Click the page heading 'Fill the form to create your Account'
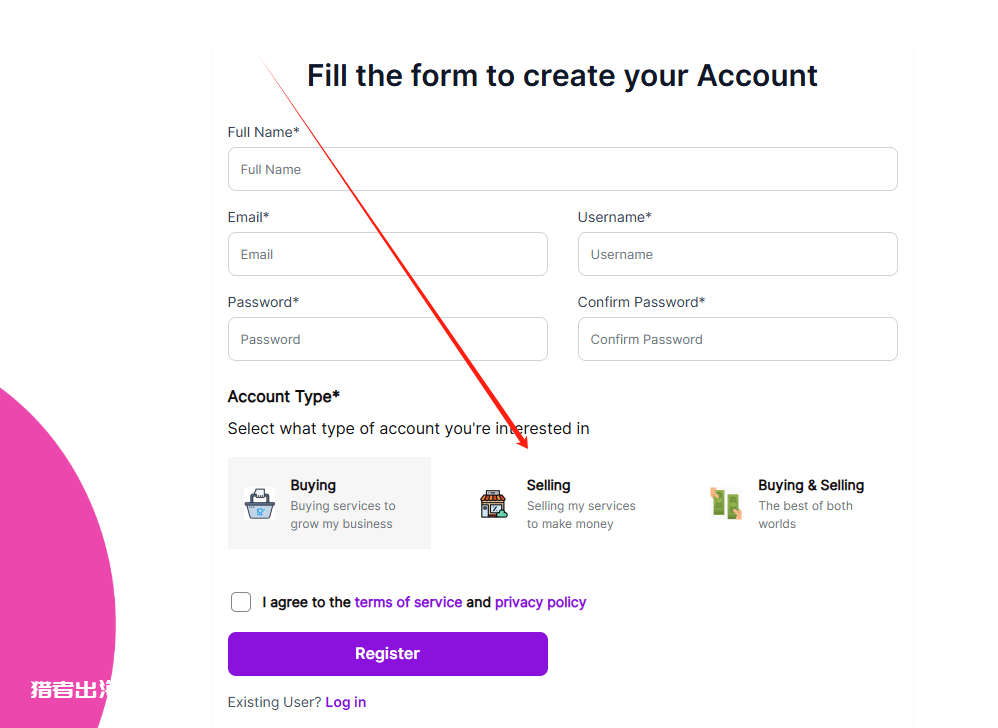 pos(562,76)
